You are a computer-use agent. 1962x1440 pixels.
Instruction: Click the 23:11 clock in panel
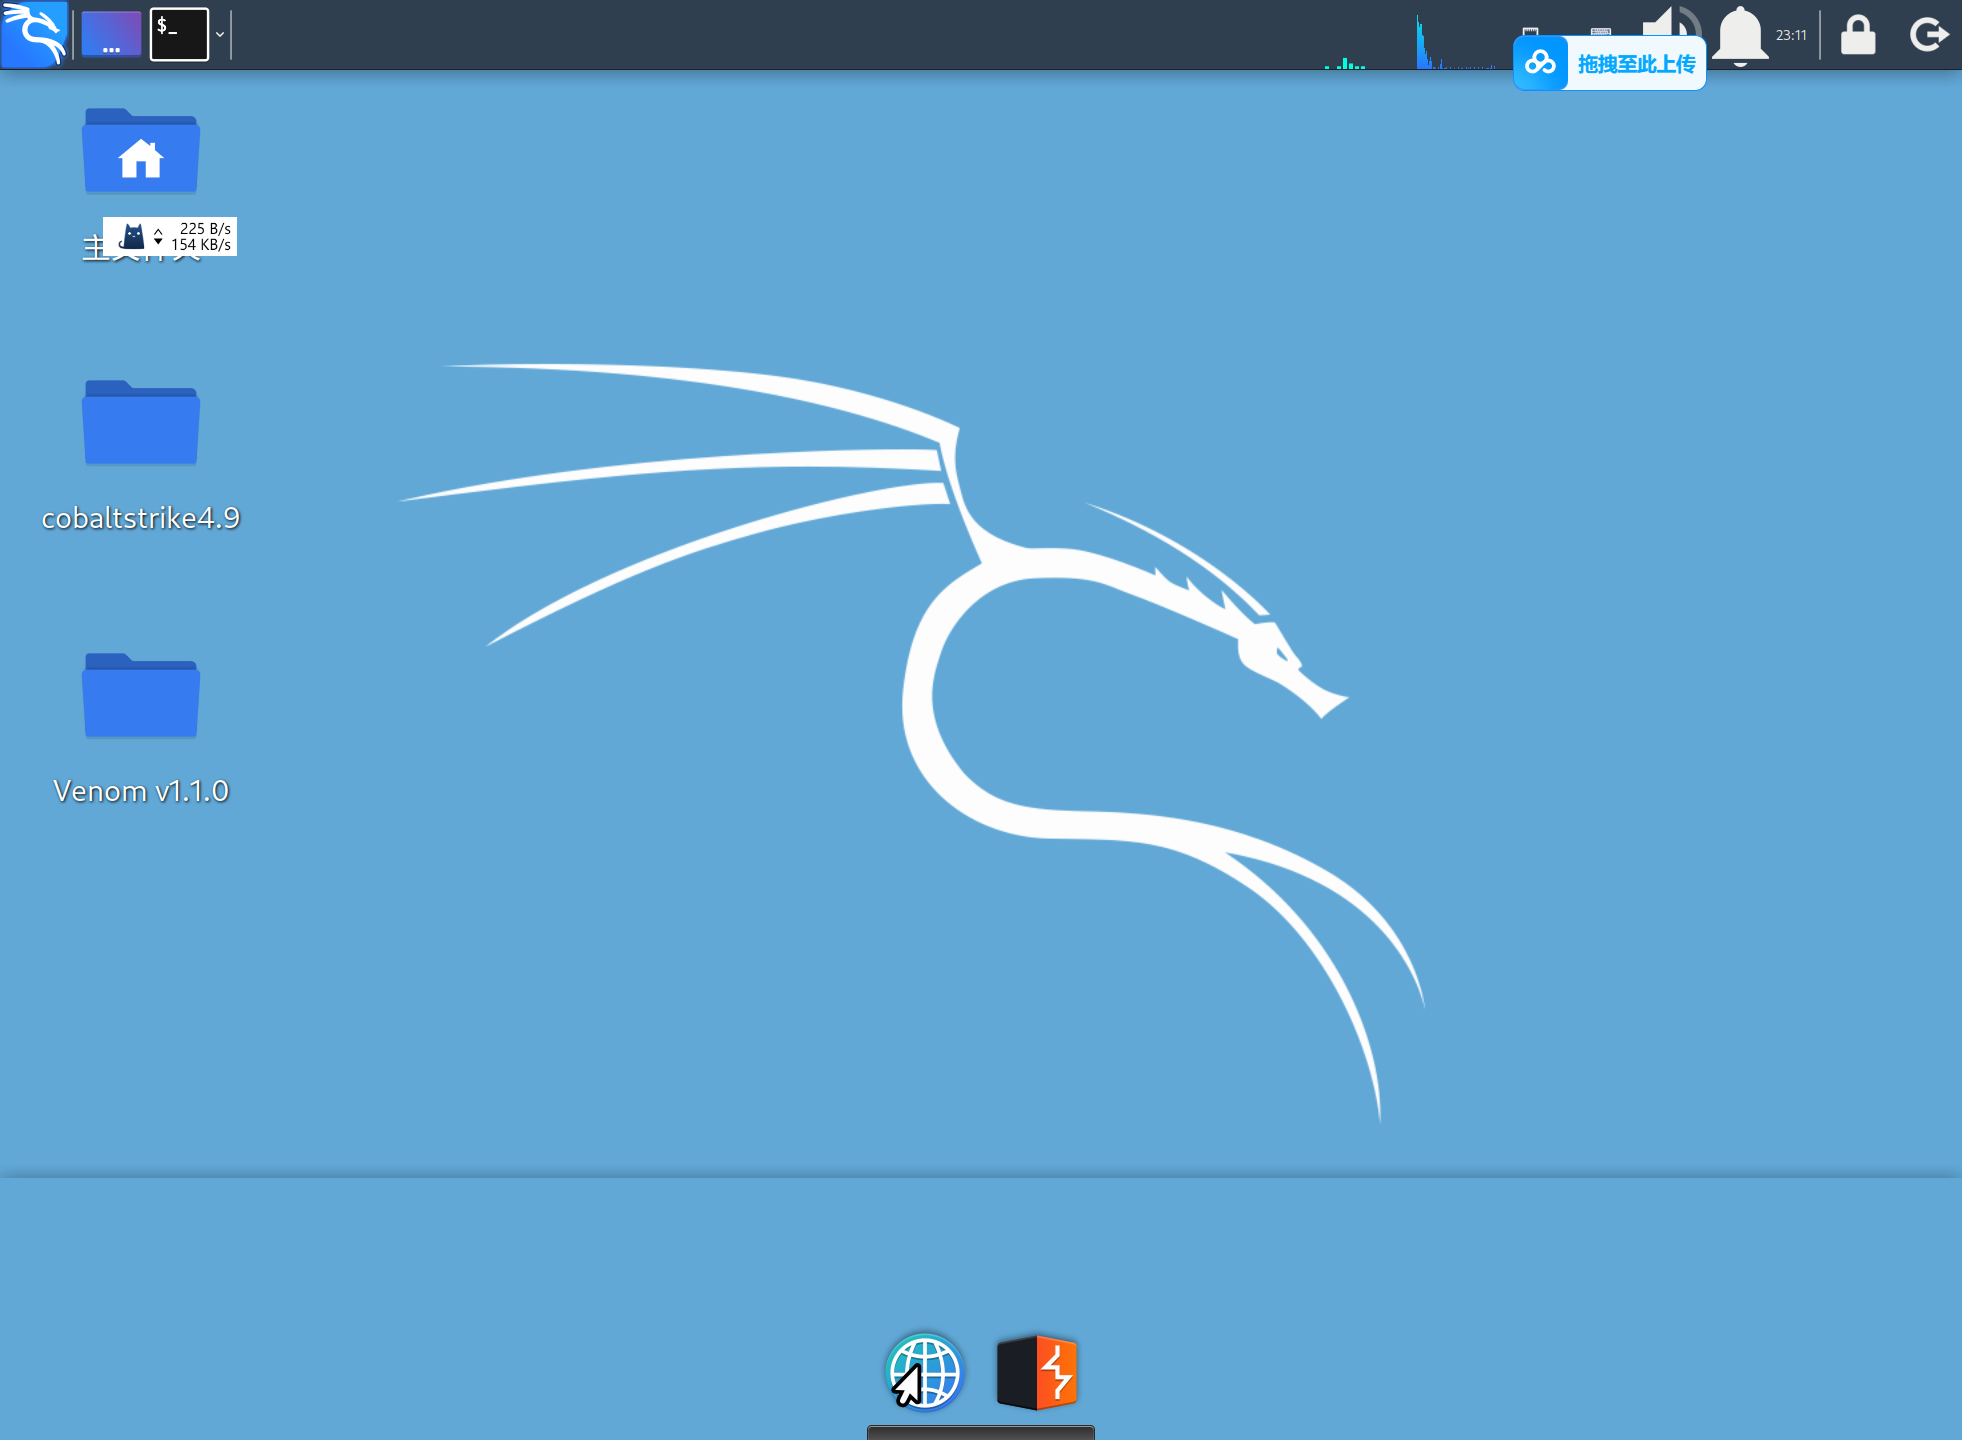click(1791, 34)
